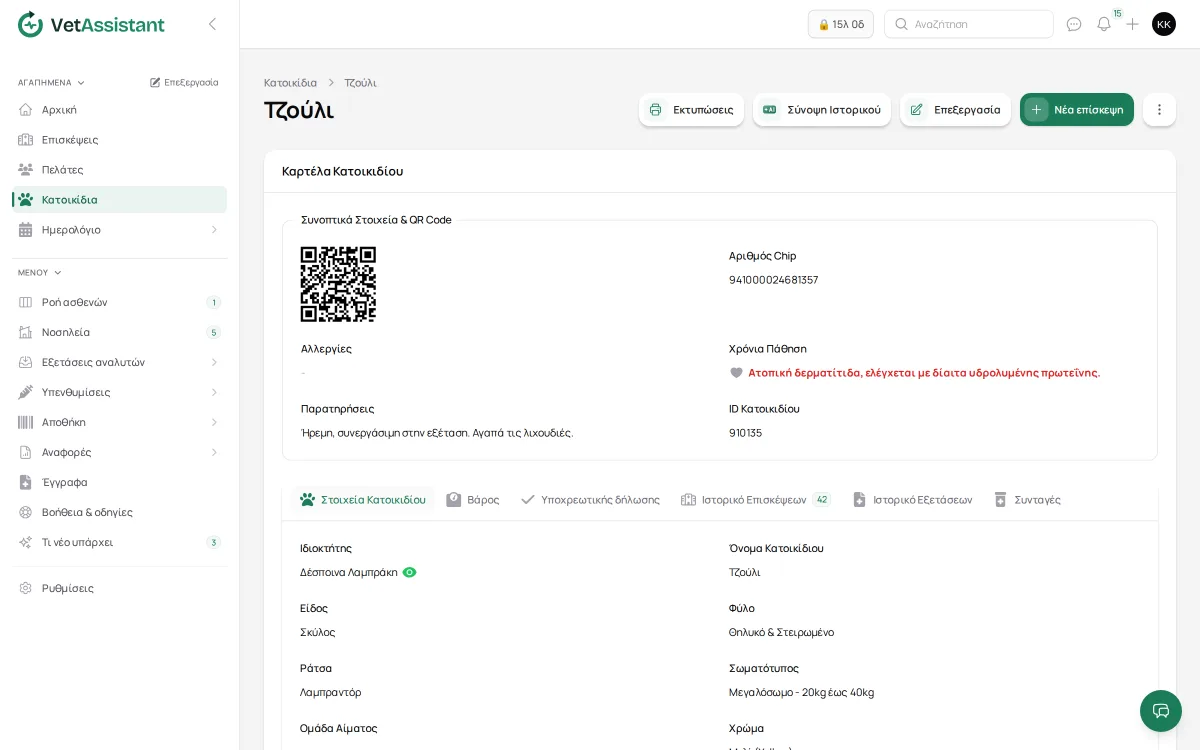Collapse the sidebar with the chevron
This screenshot has height=750, width=1200.
tap(212, 24)
